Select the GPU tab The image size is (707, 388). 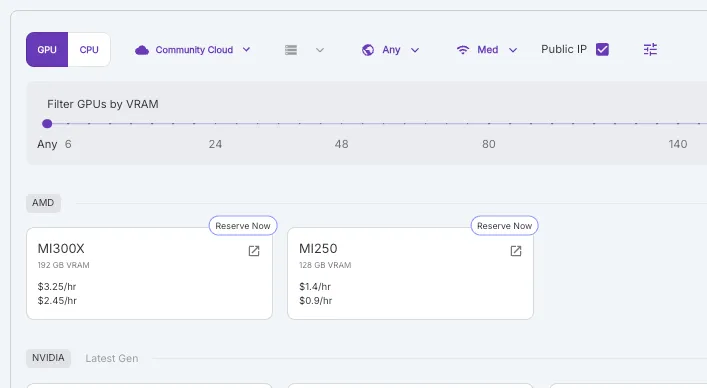(47, 50)
